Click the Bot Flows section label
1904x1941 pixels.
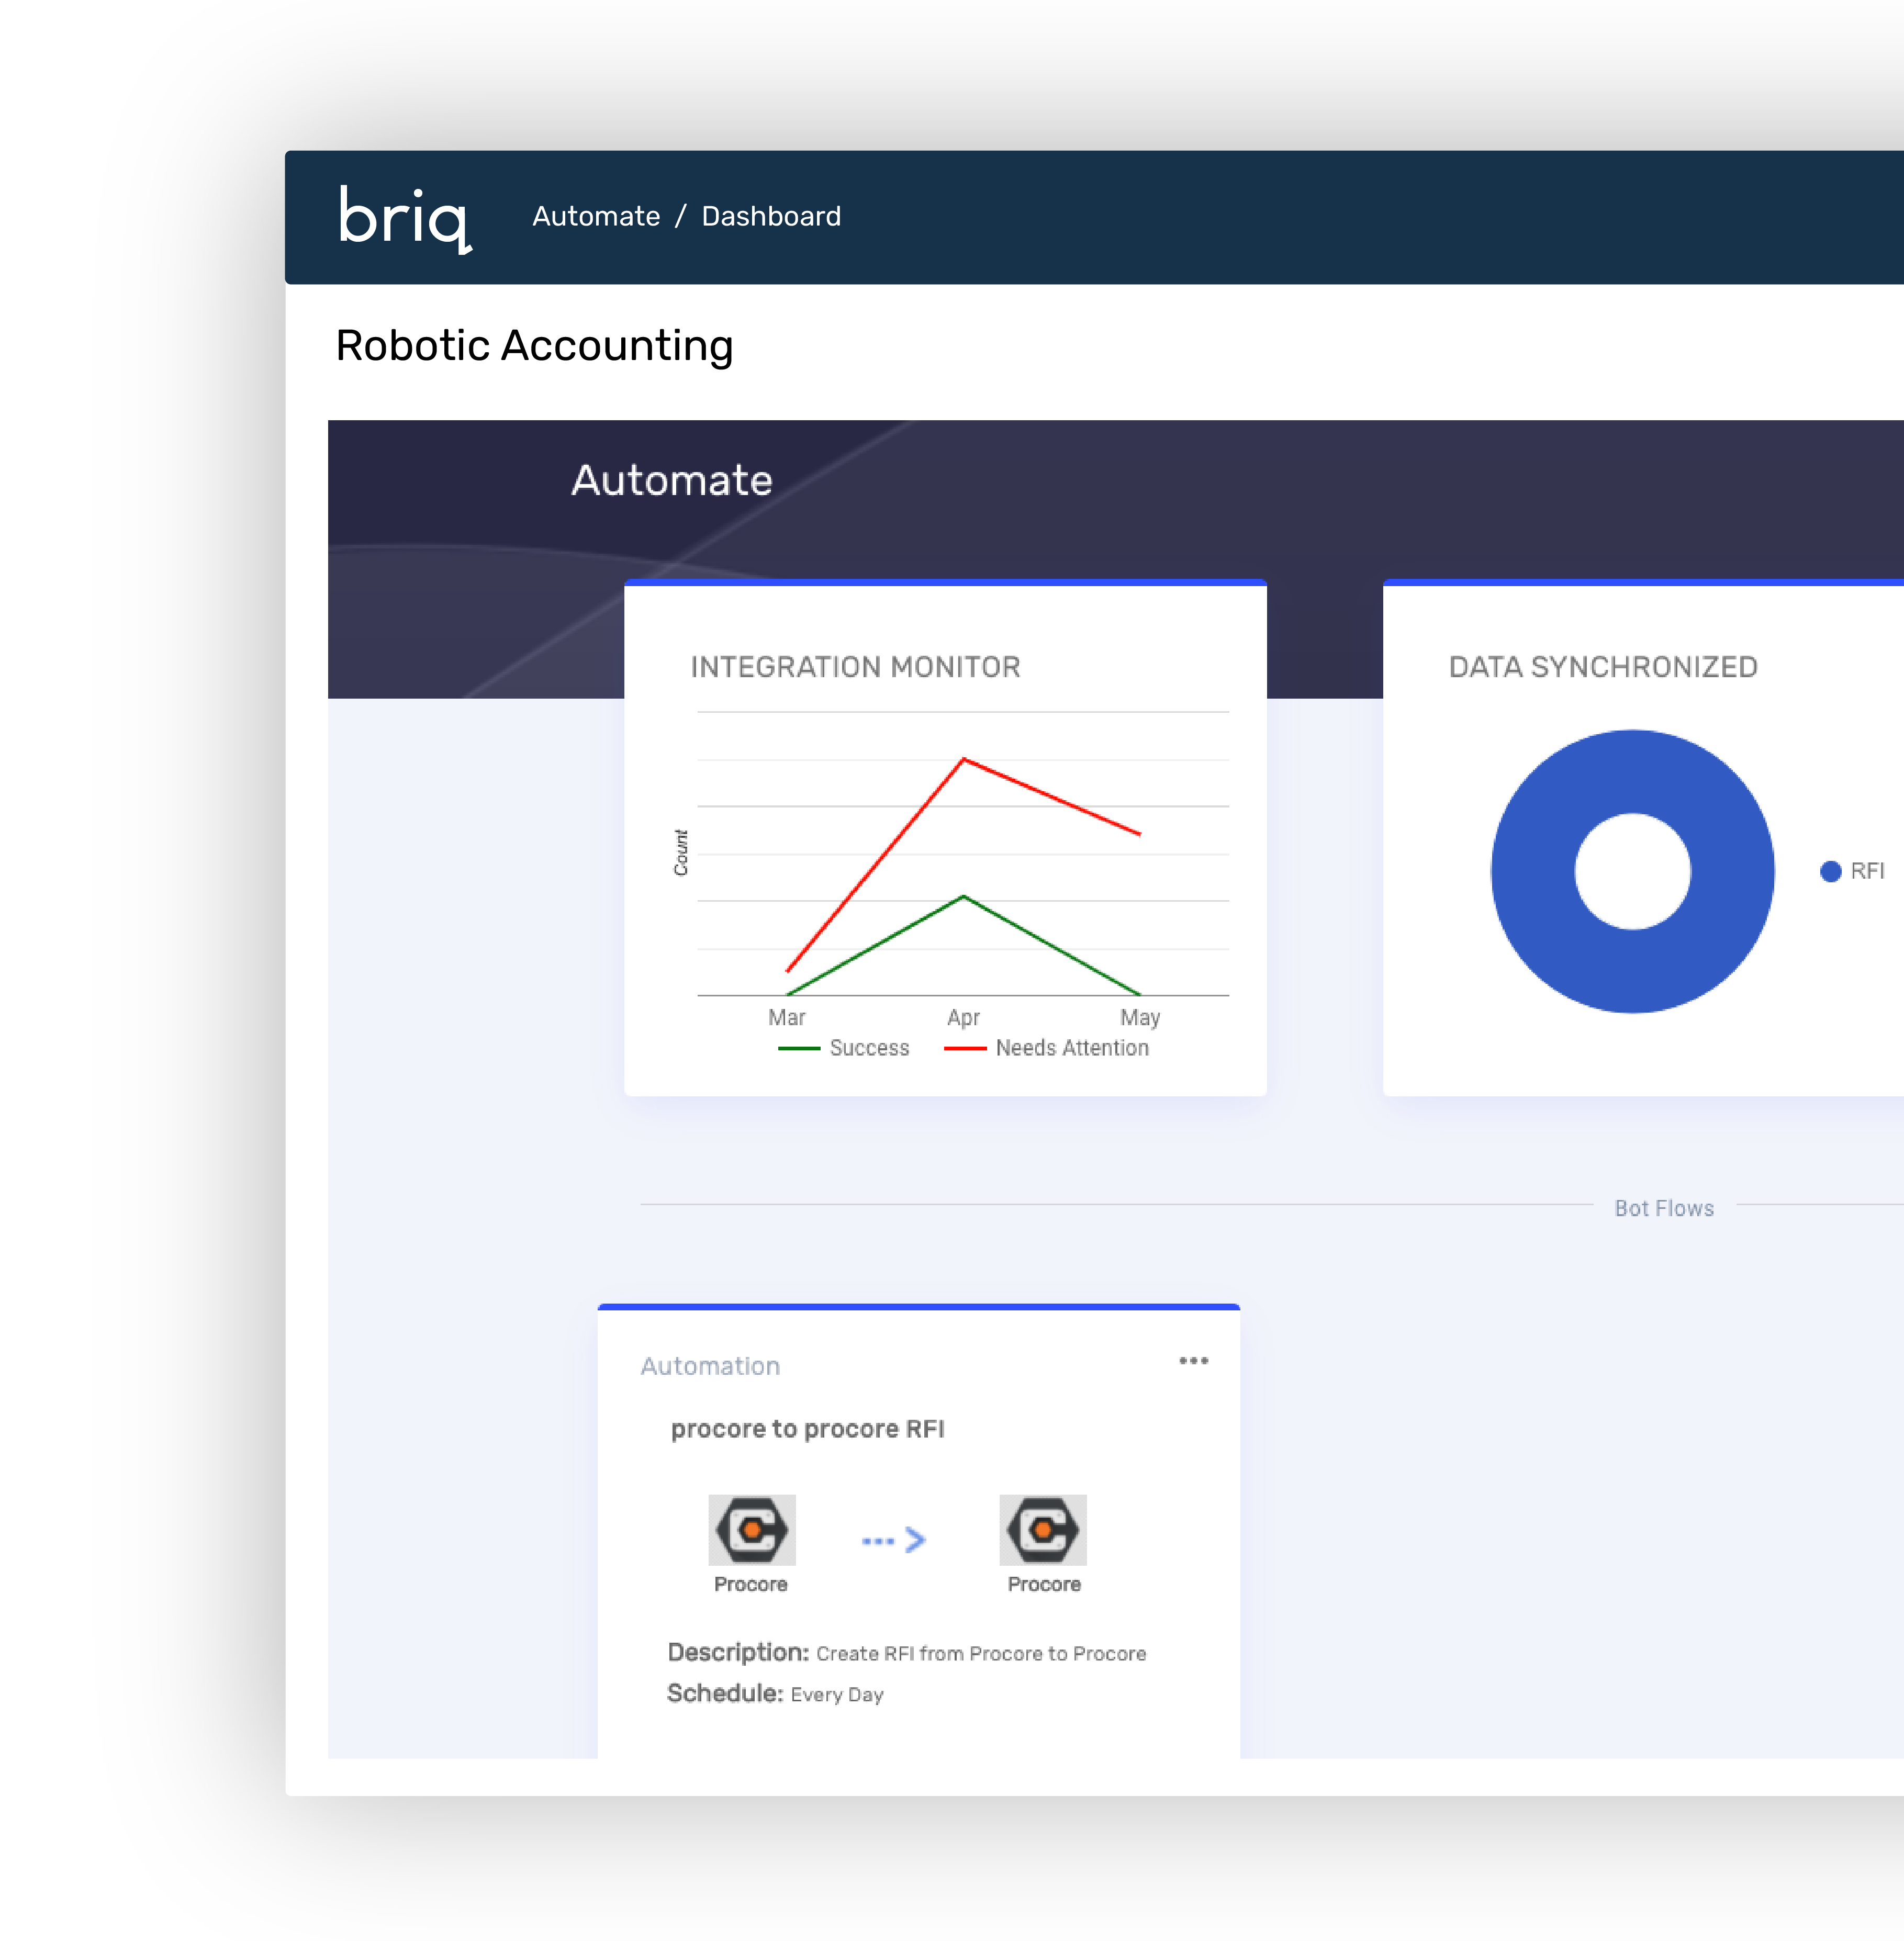pyautogui.click(x=1664, y=1208)
